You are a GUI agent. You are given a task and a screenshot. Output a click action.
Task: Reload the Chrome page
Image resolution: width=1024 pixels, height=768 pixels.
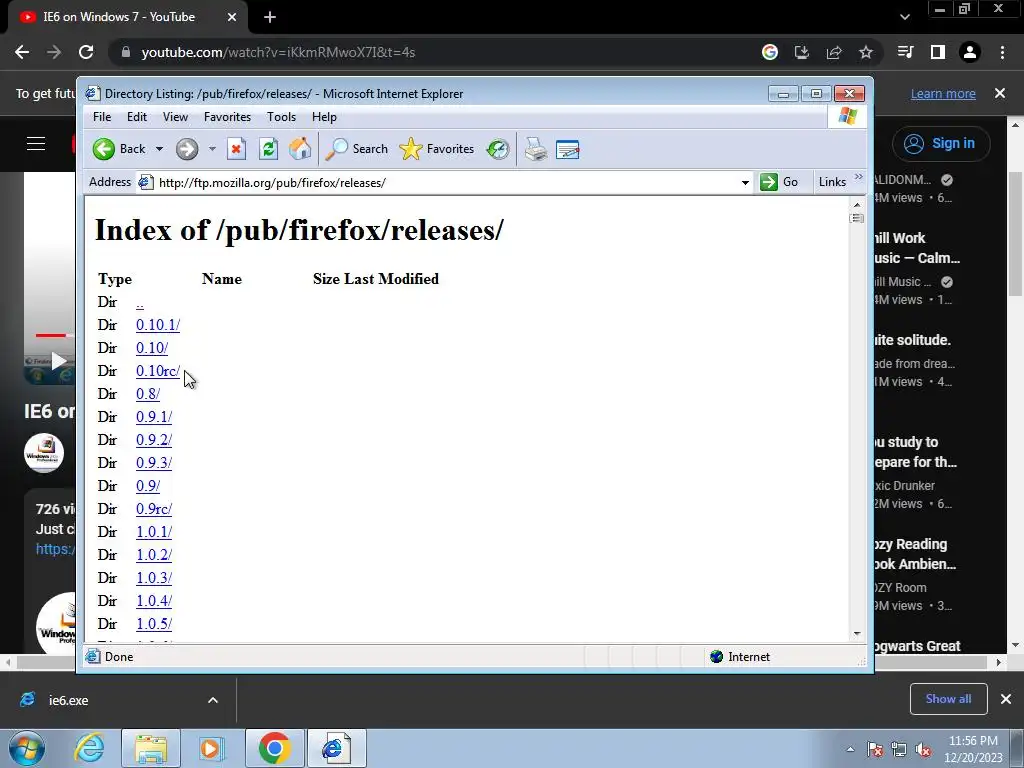(86, 52)
